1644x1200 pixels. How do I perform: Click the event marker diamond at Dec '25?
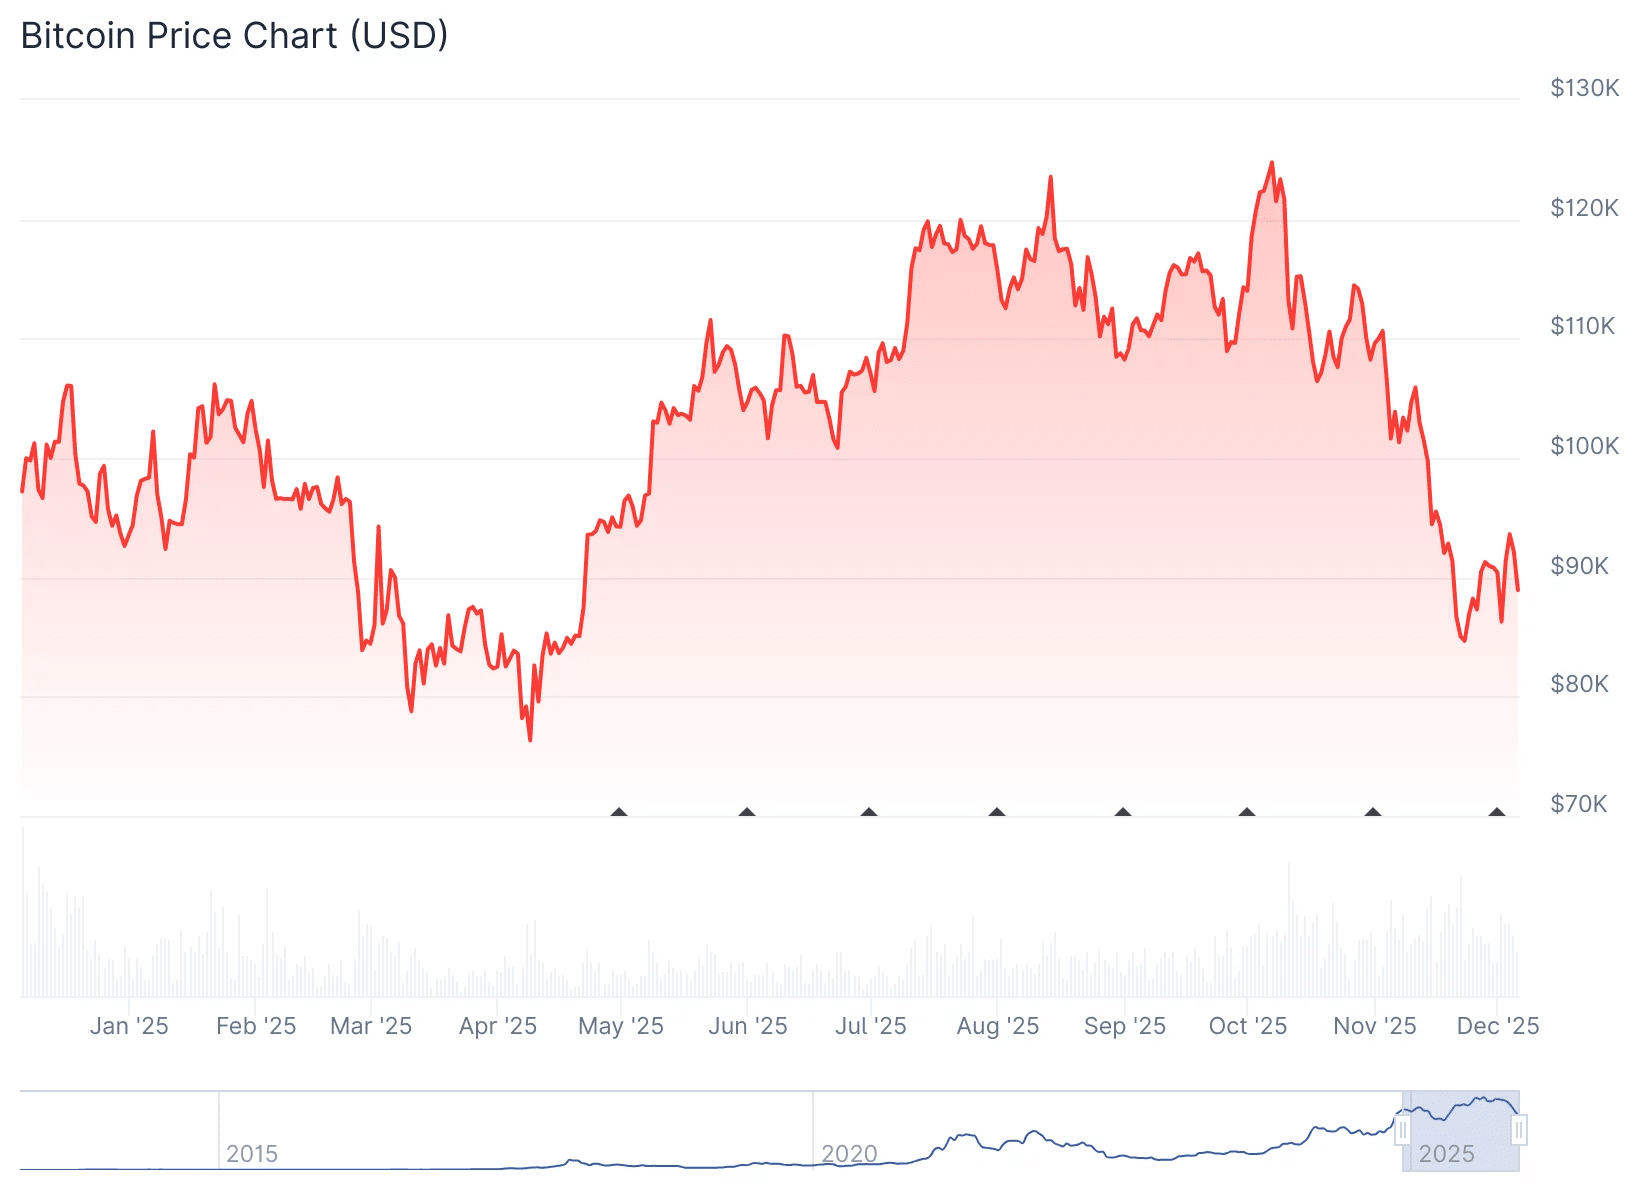click(x=1497, y=812)
